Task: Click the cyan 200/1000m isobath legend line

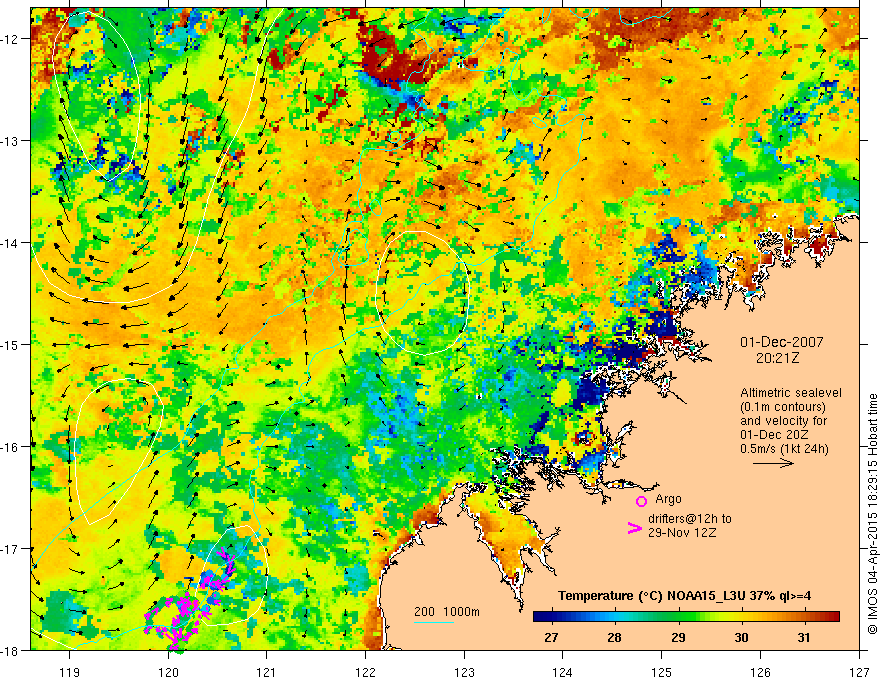Action: click(x=434, y=622)
